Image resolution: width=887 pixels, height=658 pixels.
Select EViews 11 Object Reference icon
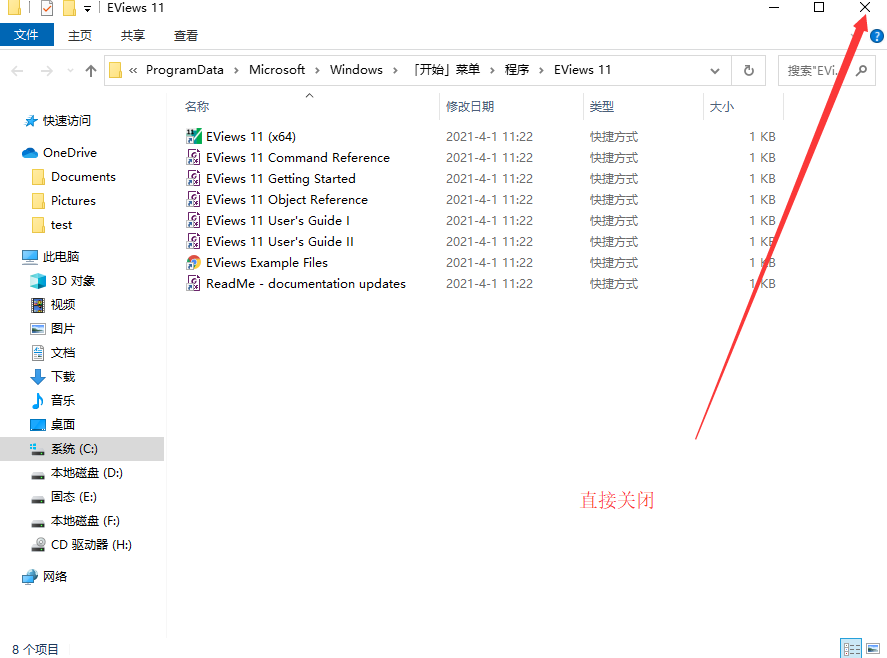[x=193, y=199]
